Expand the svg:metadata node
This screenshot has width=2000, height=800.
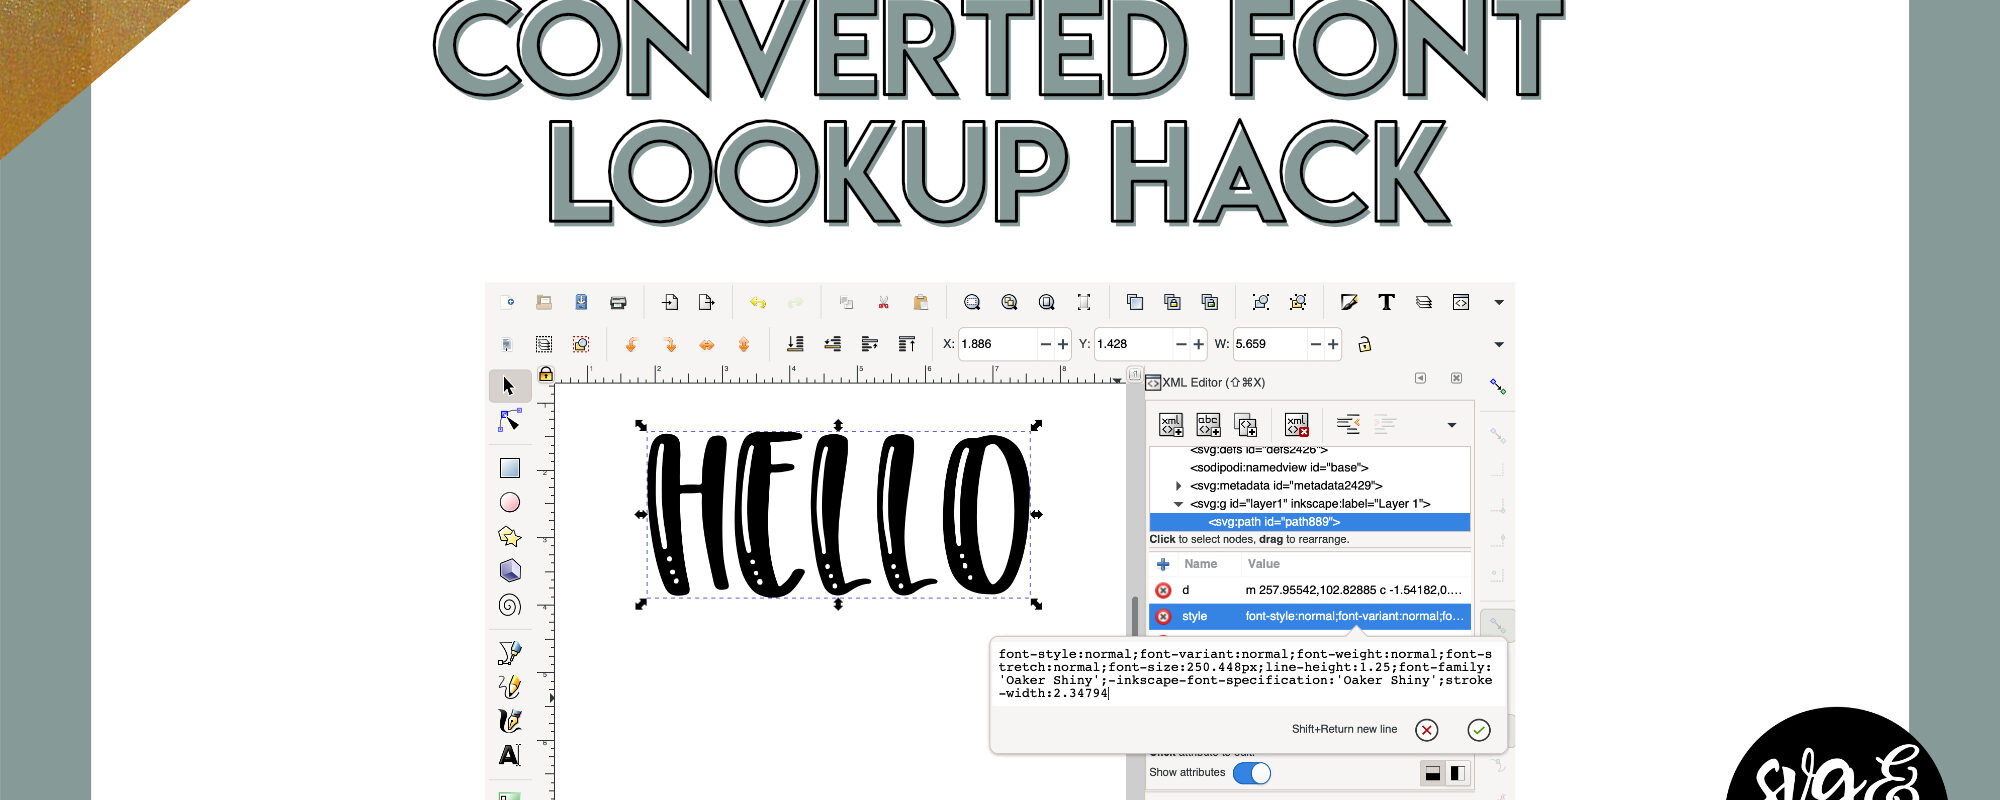1179,486
